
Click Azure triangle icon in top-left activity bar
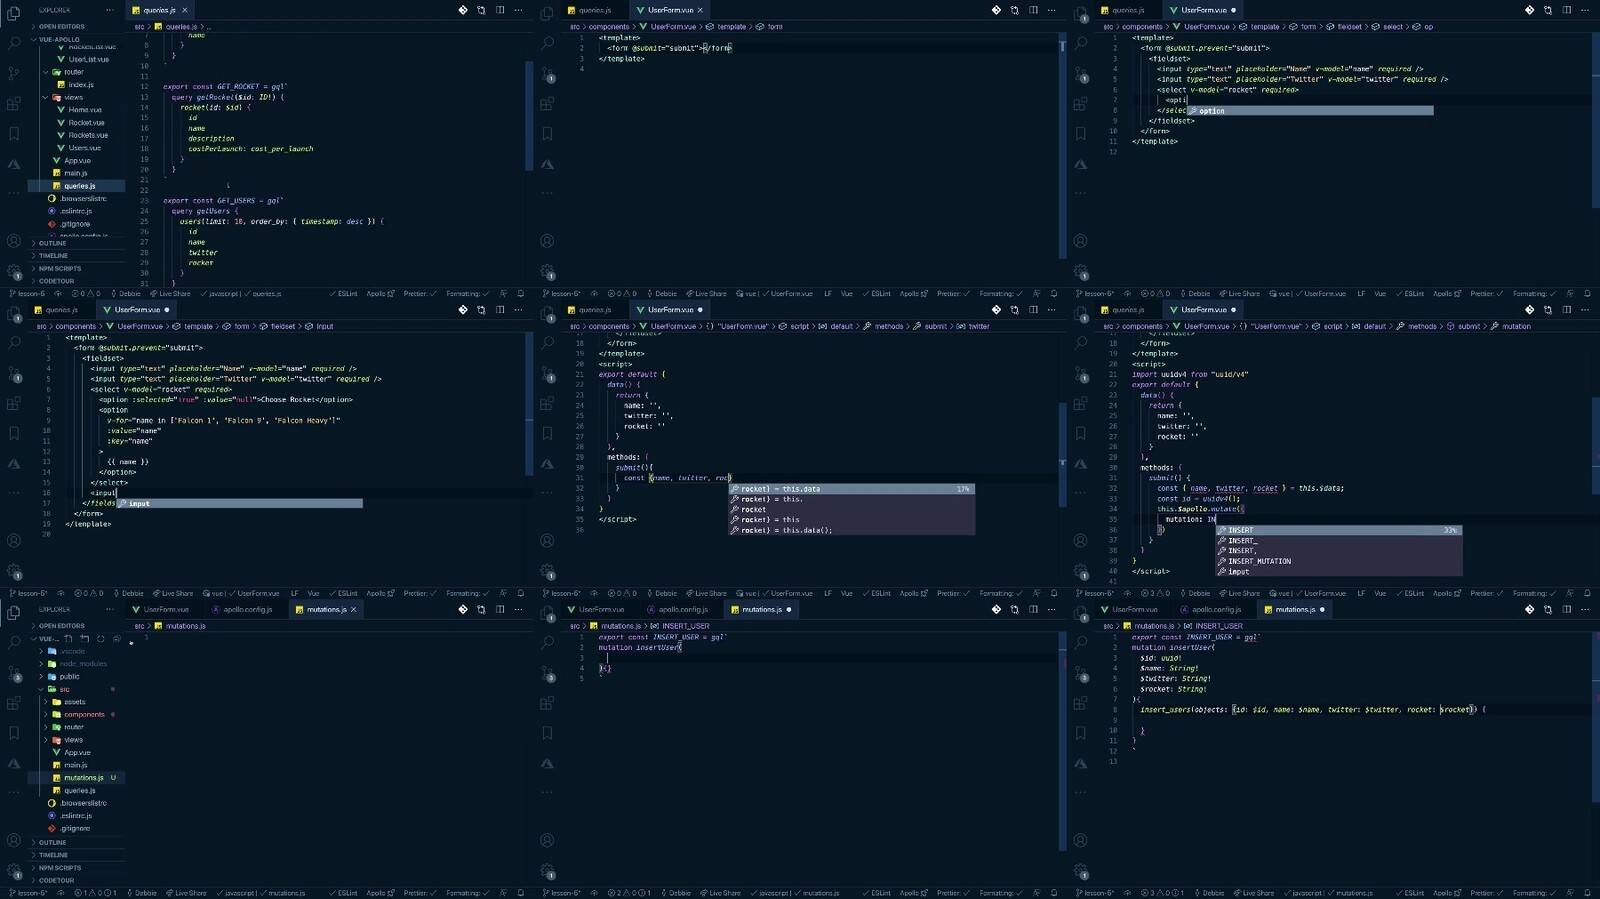coord(14,163)
